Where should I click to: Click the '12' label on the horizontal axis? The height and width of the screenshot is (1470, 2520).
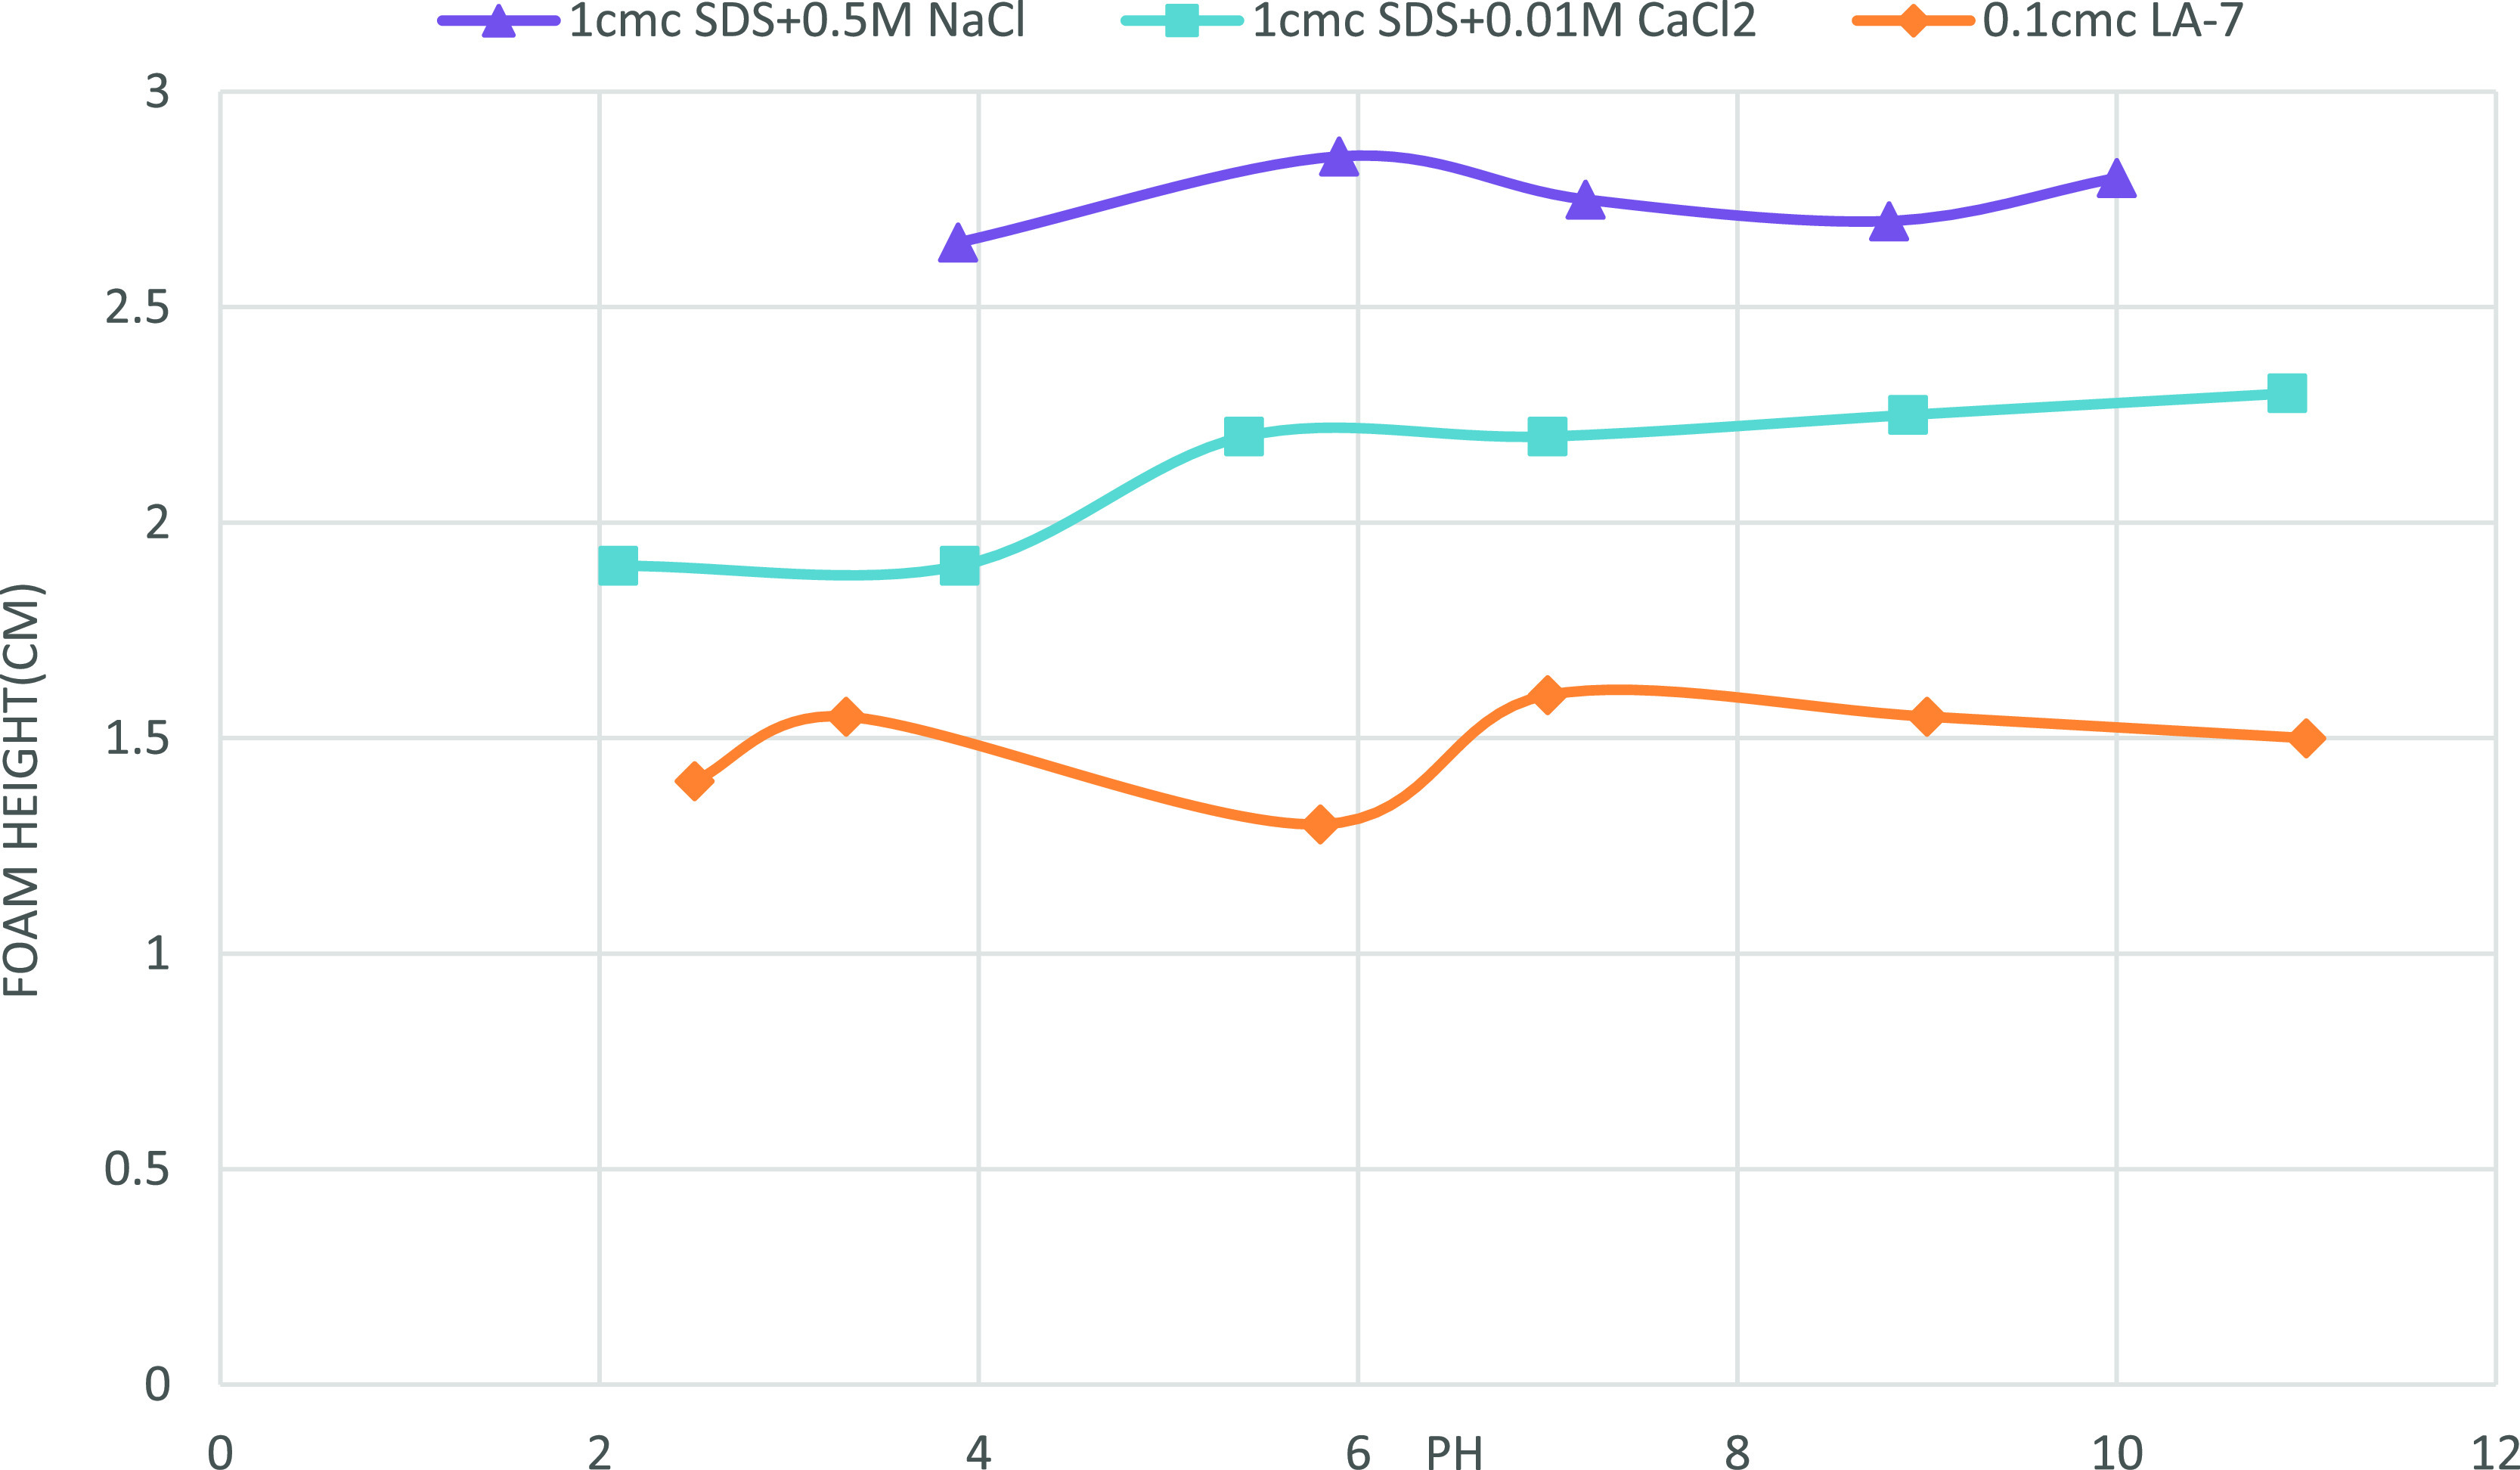[x=2496, y=1453]
